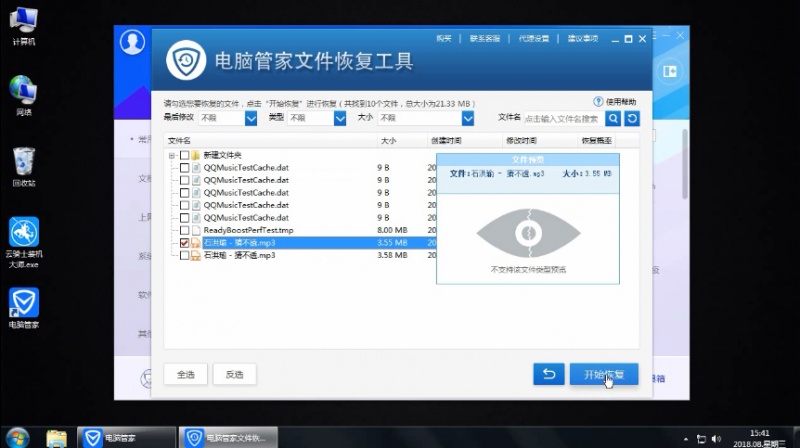Check the first QQMusicTestCache.dat checkbox
This screenshot has height=448, width=800.
click(184, 167)
